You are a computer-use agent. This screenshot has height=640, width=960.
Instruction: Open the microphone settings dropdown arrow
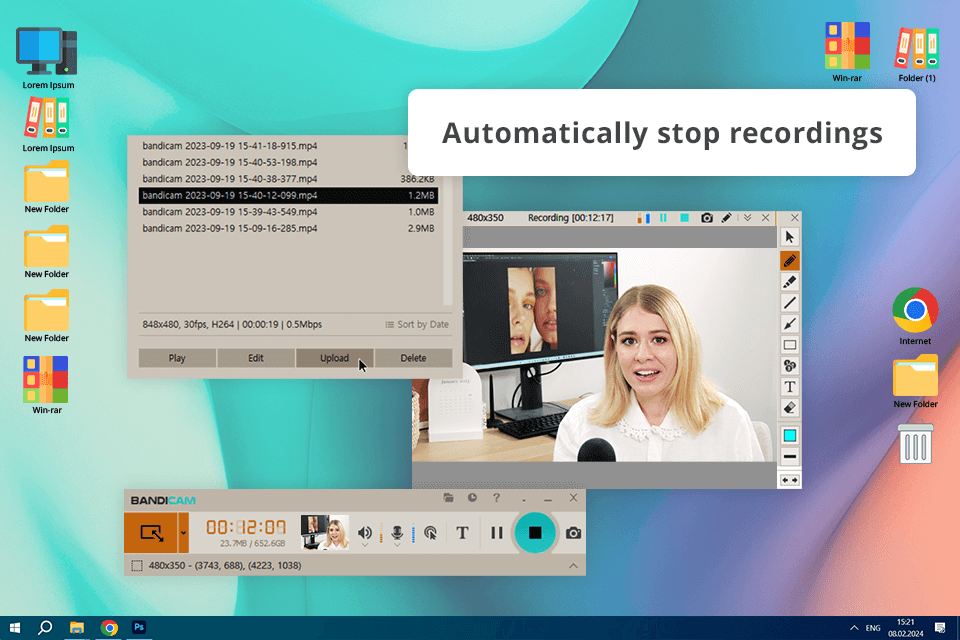click(x=397, y=544)
